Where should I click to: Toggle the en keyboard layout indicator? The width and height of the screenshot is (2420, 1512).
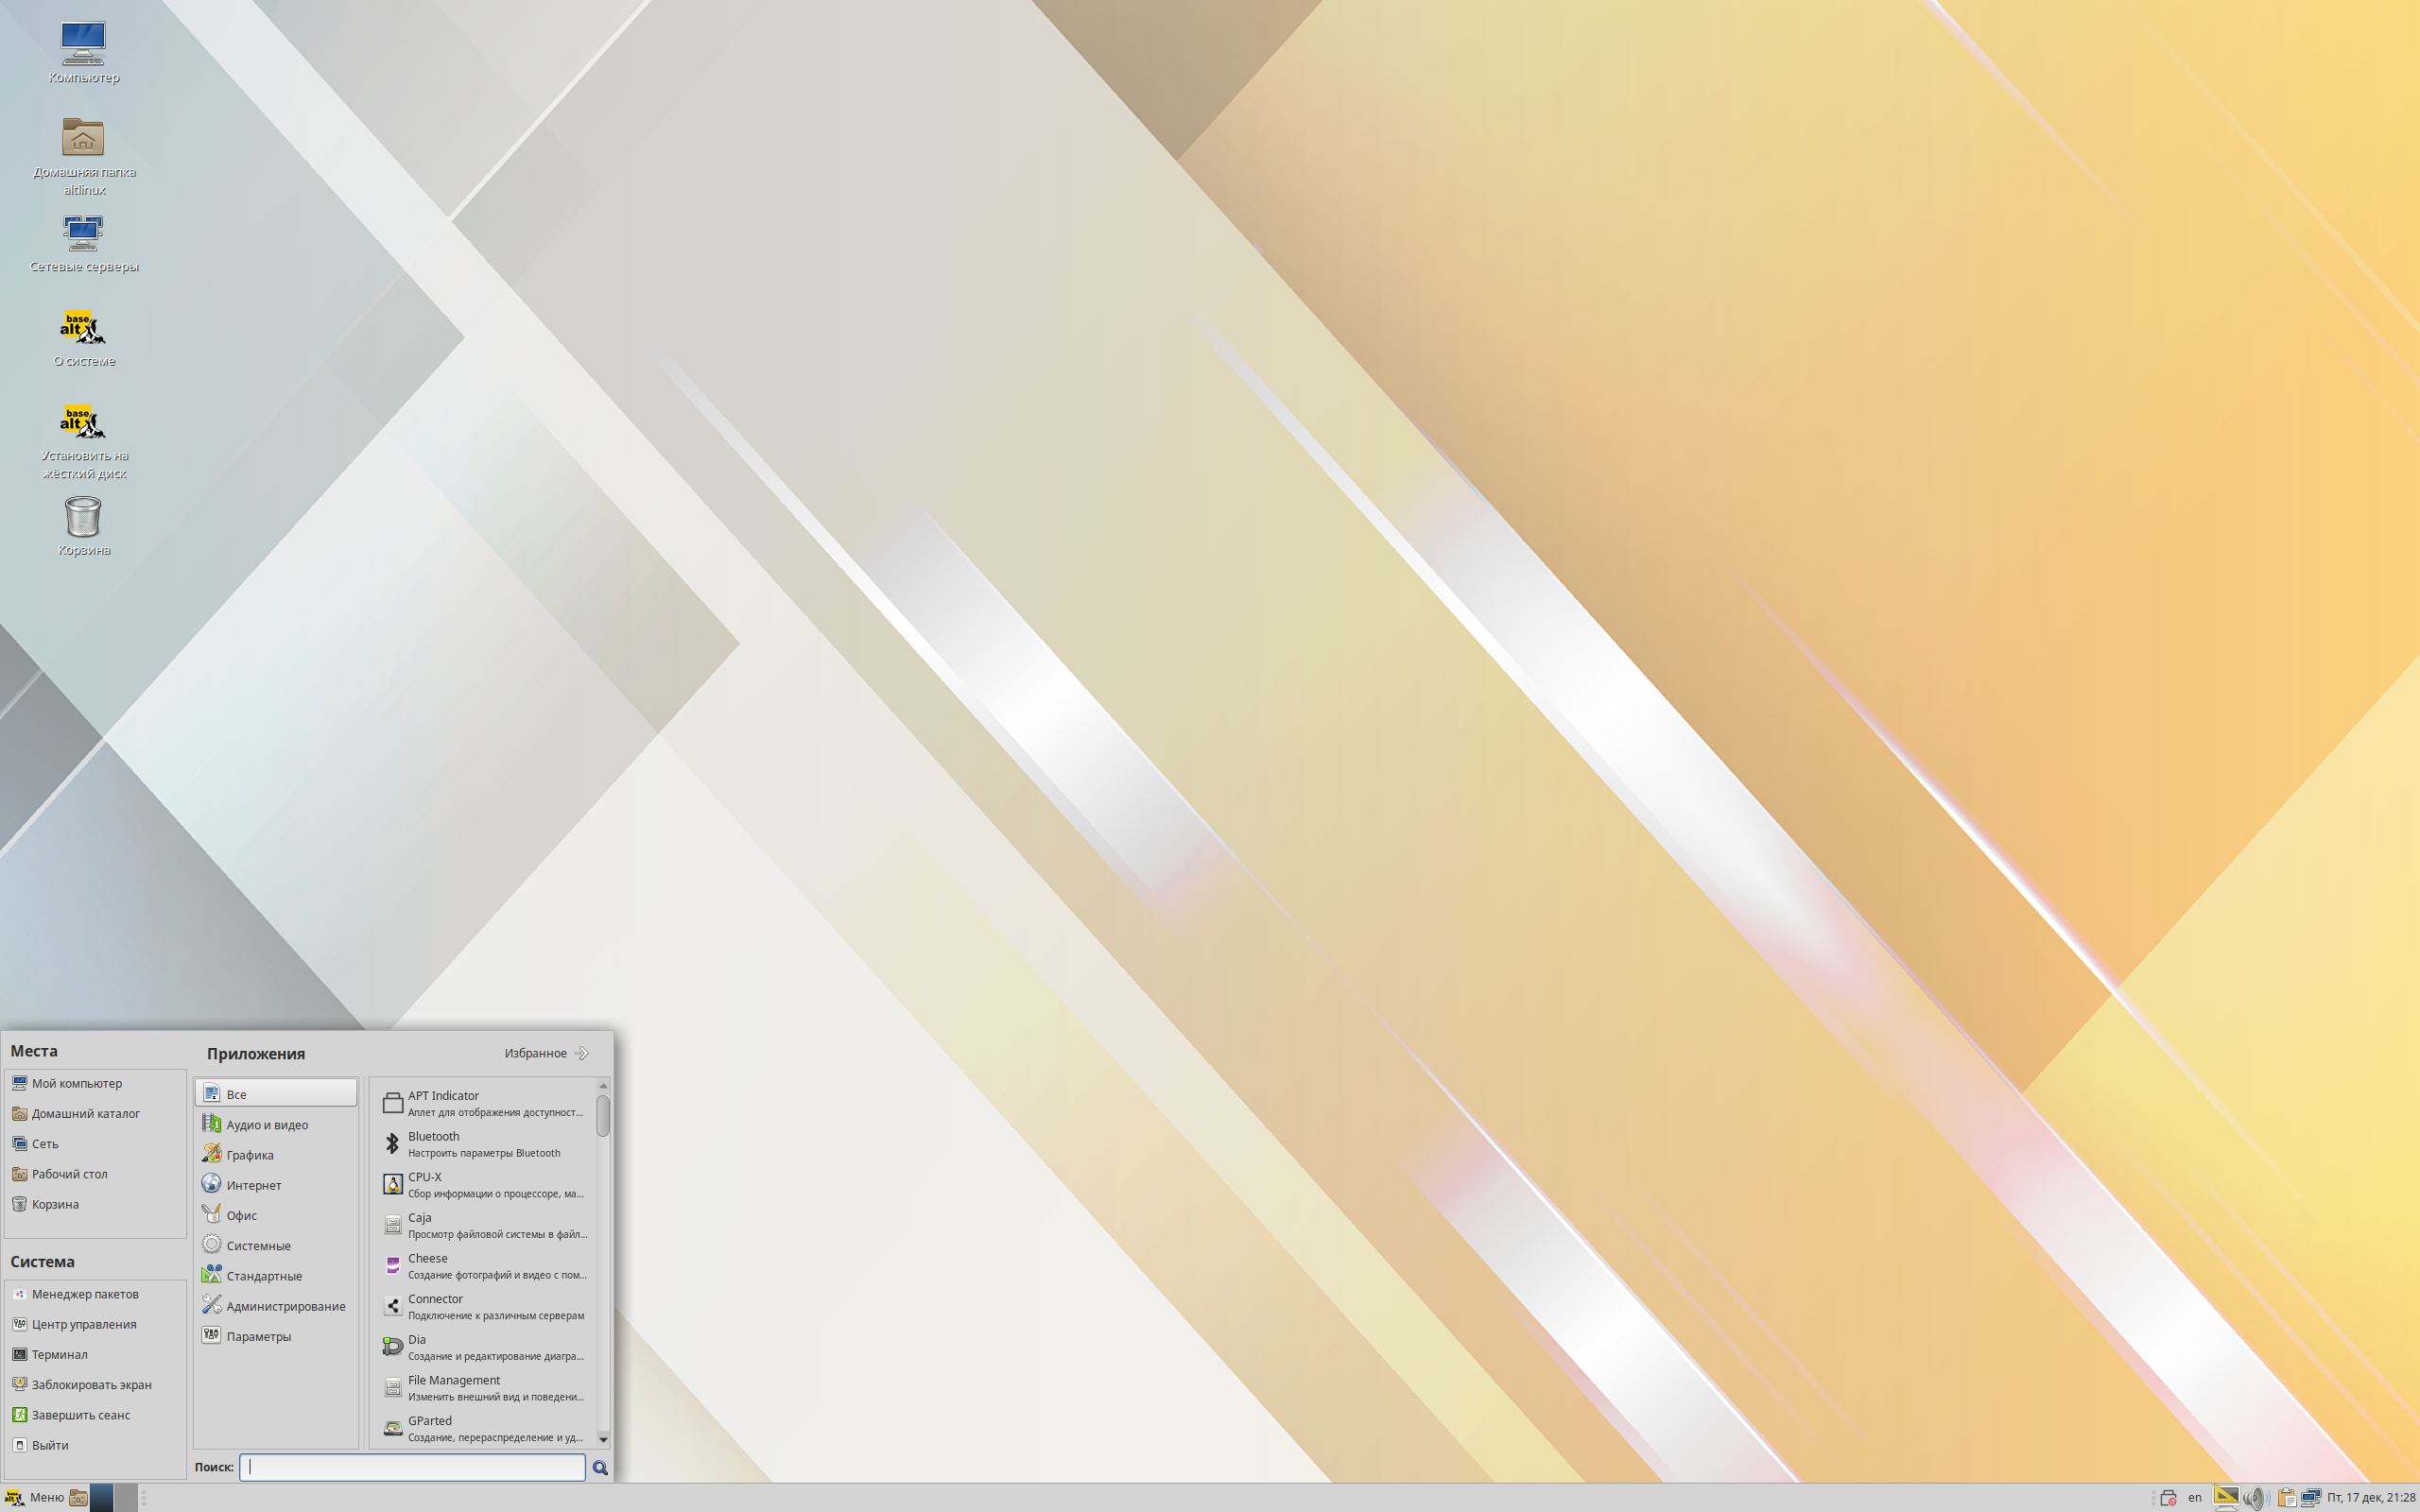pos(2195,1497)
